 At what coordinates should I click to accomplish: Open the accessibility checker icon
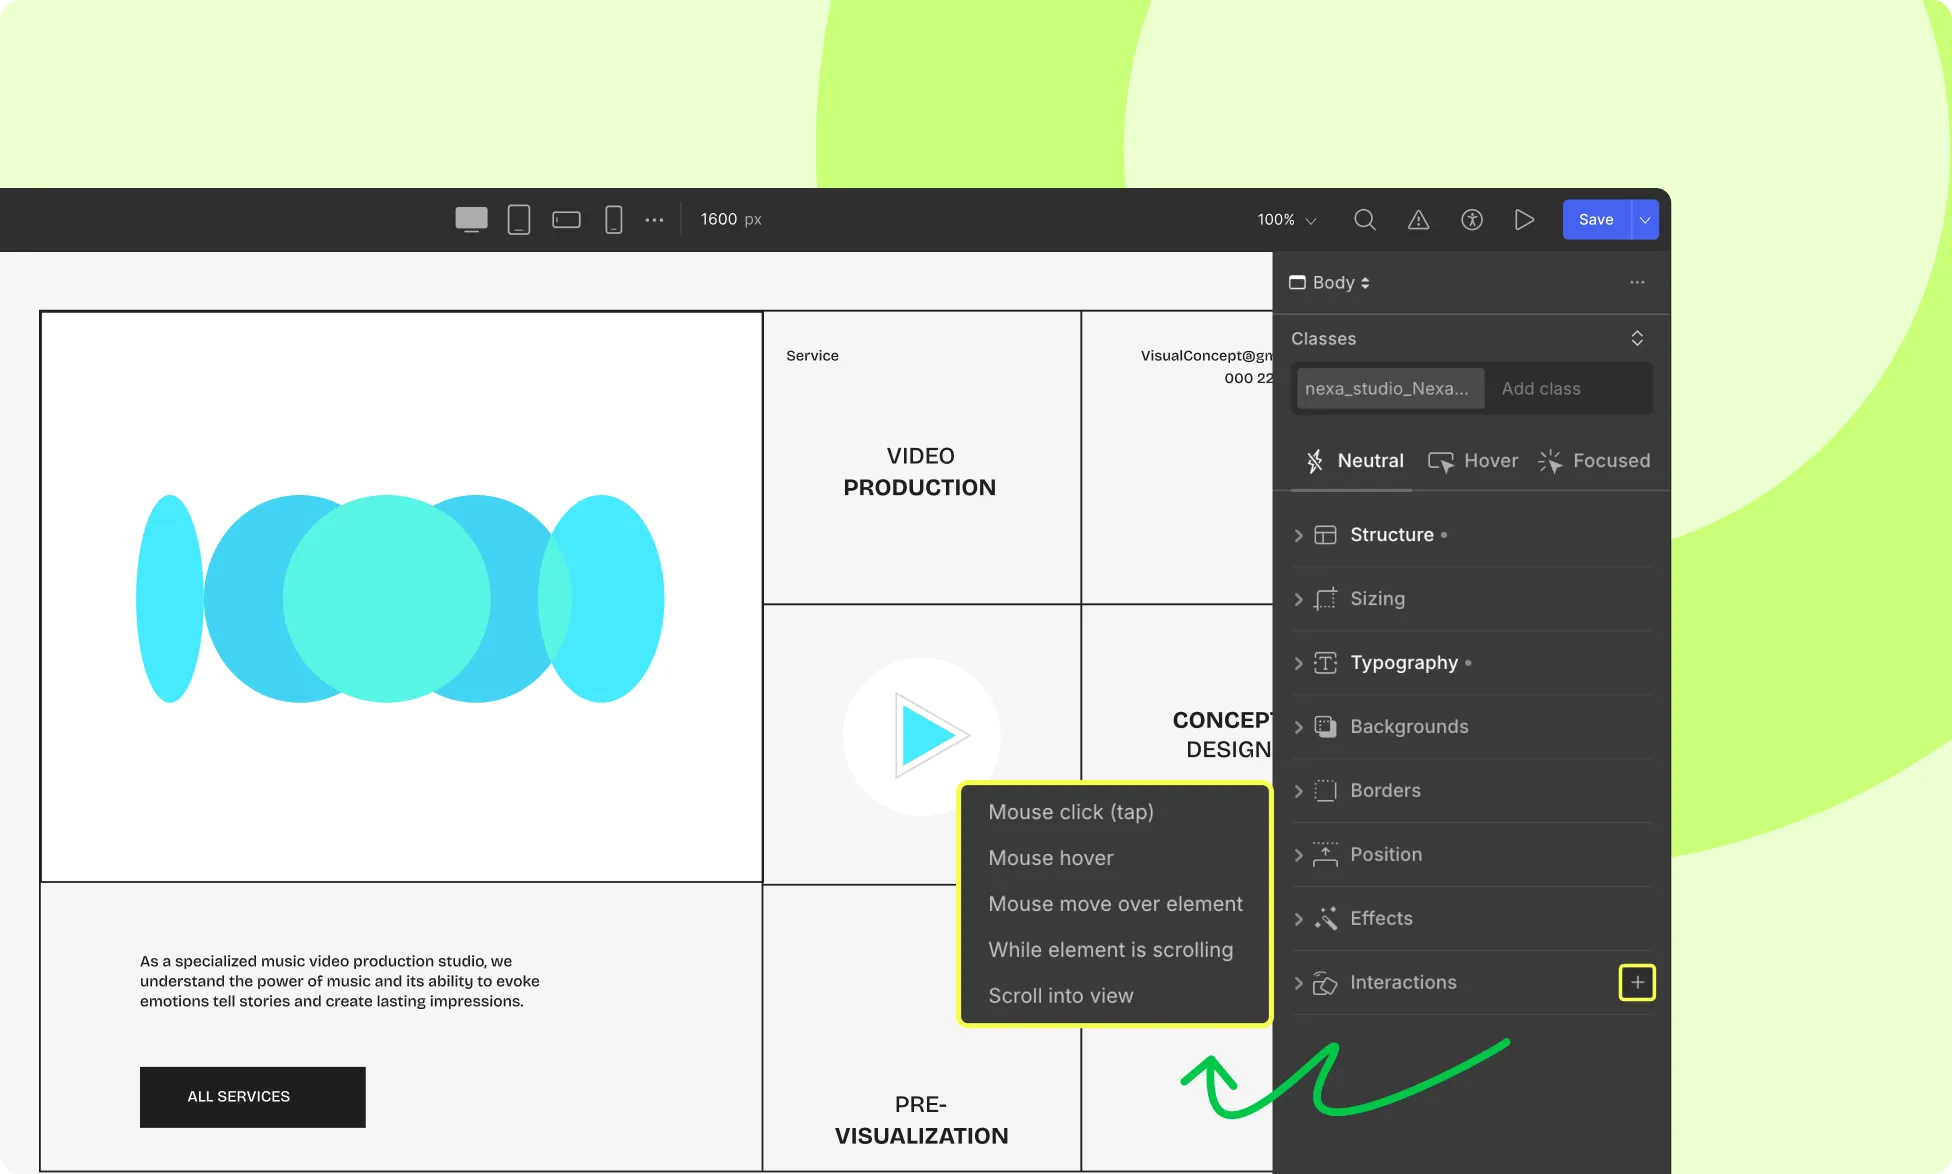pyautogui.click(x=1472, y=219)
